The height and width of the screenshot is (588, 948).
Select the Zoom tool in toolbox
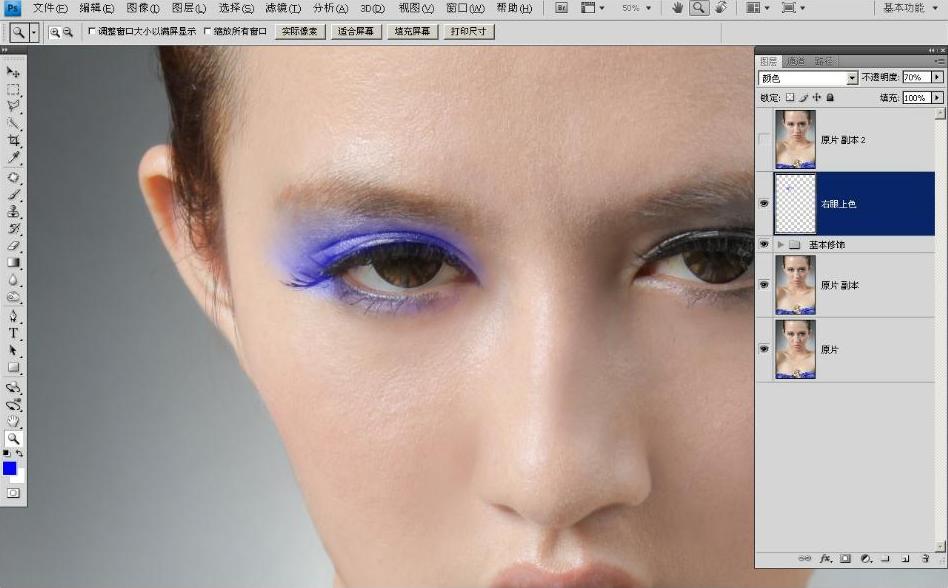tap(13, 439)
